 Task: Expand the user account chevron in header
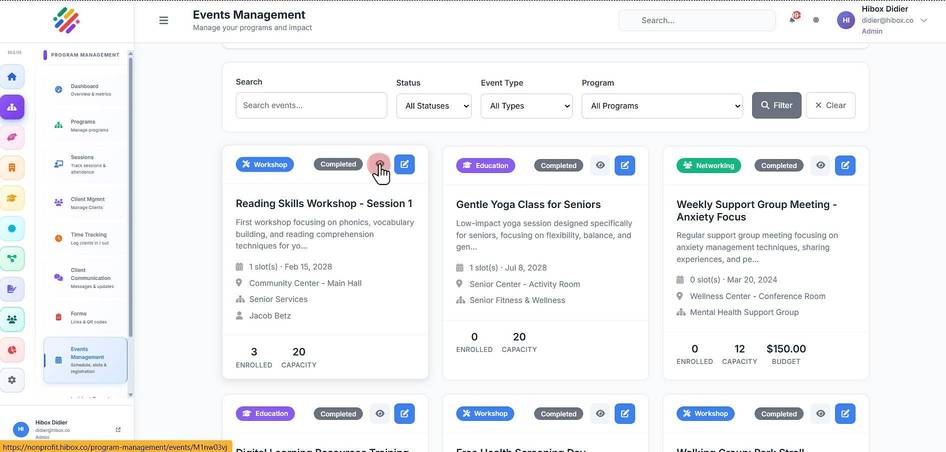click(x=924, y=21)
